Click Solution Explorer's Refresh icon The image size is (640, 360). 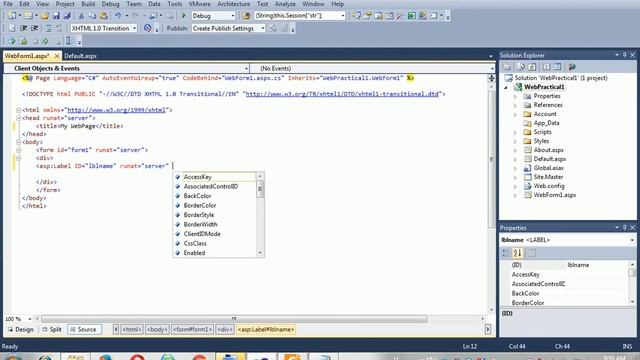coord(532,67)
